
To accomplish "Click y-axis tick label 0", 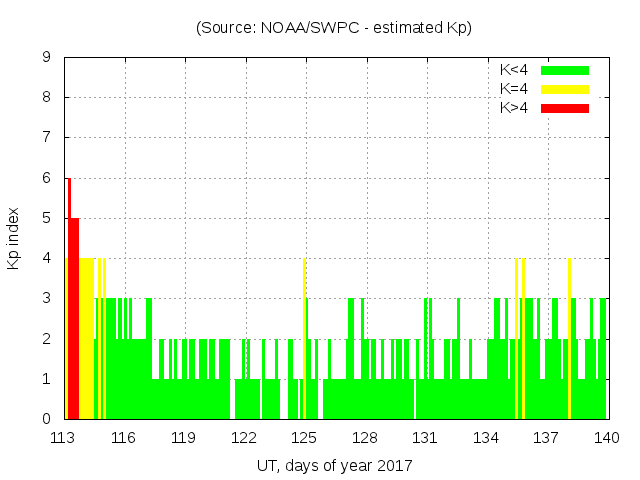I will (x=47, y=419).
